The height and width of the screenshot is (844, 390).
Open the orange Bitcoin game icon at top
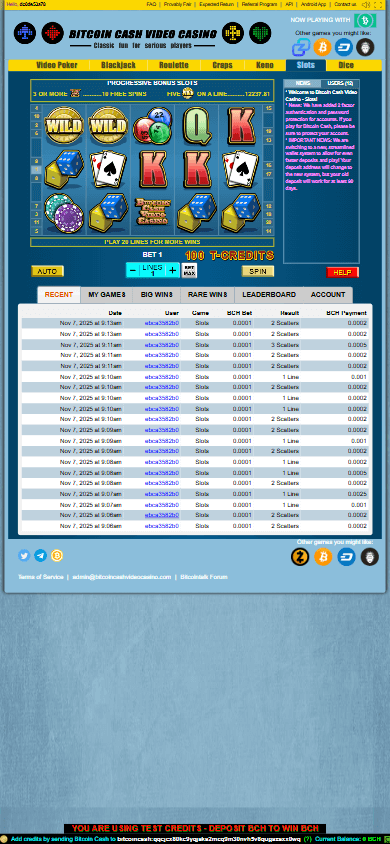pos(322,47)
